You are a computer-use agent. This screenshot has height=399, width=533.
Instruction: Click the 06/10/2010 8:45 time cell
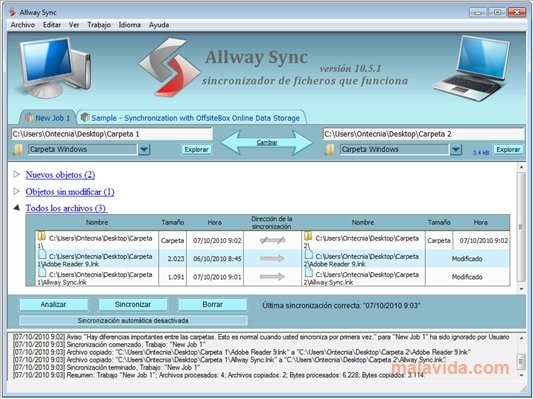click(215, 259)
